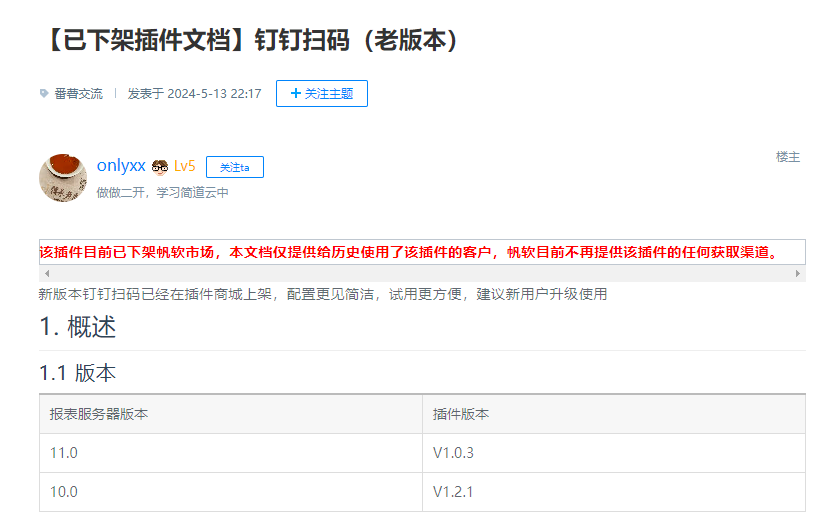Click the left arrow of horizontal scrollbar
The height and width of the screenshot is (522, 840).
[x=47, y=273]
